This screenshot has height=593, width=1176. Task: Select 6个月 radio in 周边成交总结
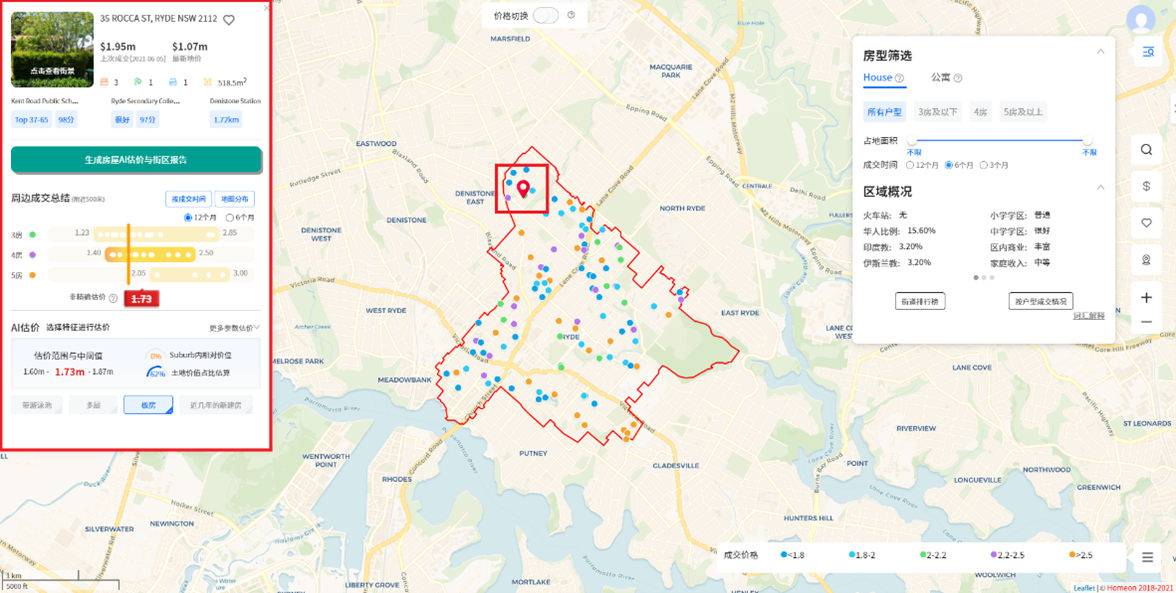tap(230, 217)
